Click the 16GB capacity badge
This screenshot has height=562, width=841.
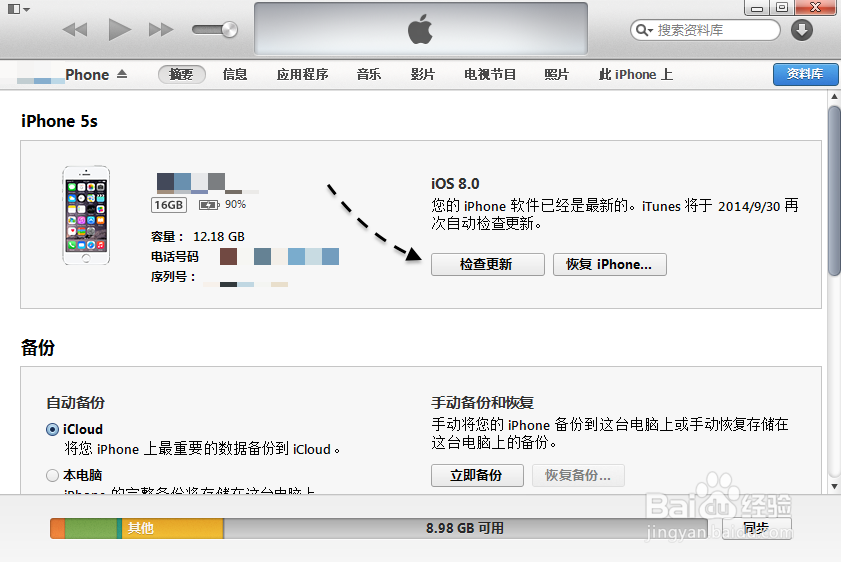pyautogui.click(x=168, y=205)
